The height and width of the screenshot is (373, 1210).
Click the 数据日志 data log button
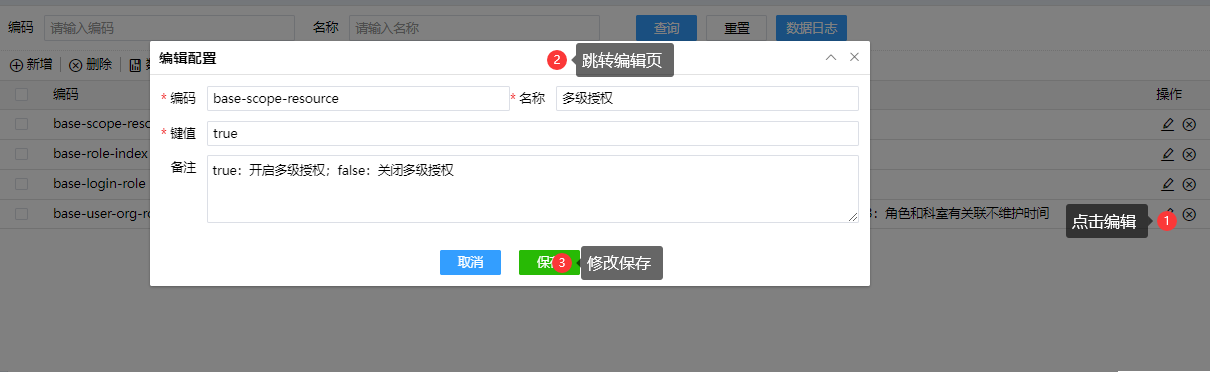(812, 28)
